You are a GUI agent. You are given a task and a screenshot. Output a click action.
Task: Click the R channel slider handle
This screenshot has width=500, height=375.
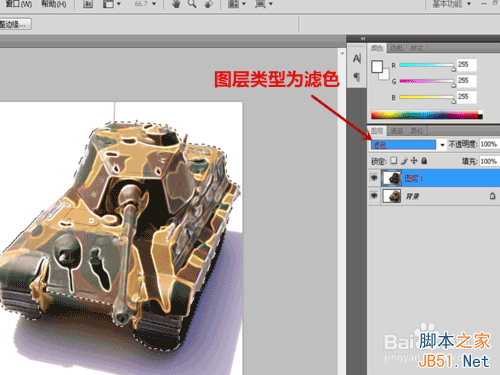(x=453, y=69)
